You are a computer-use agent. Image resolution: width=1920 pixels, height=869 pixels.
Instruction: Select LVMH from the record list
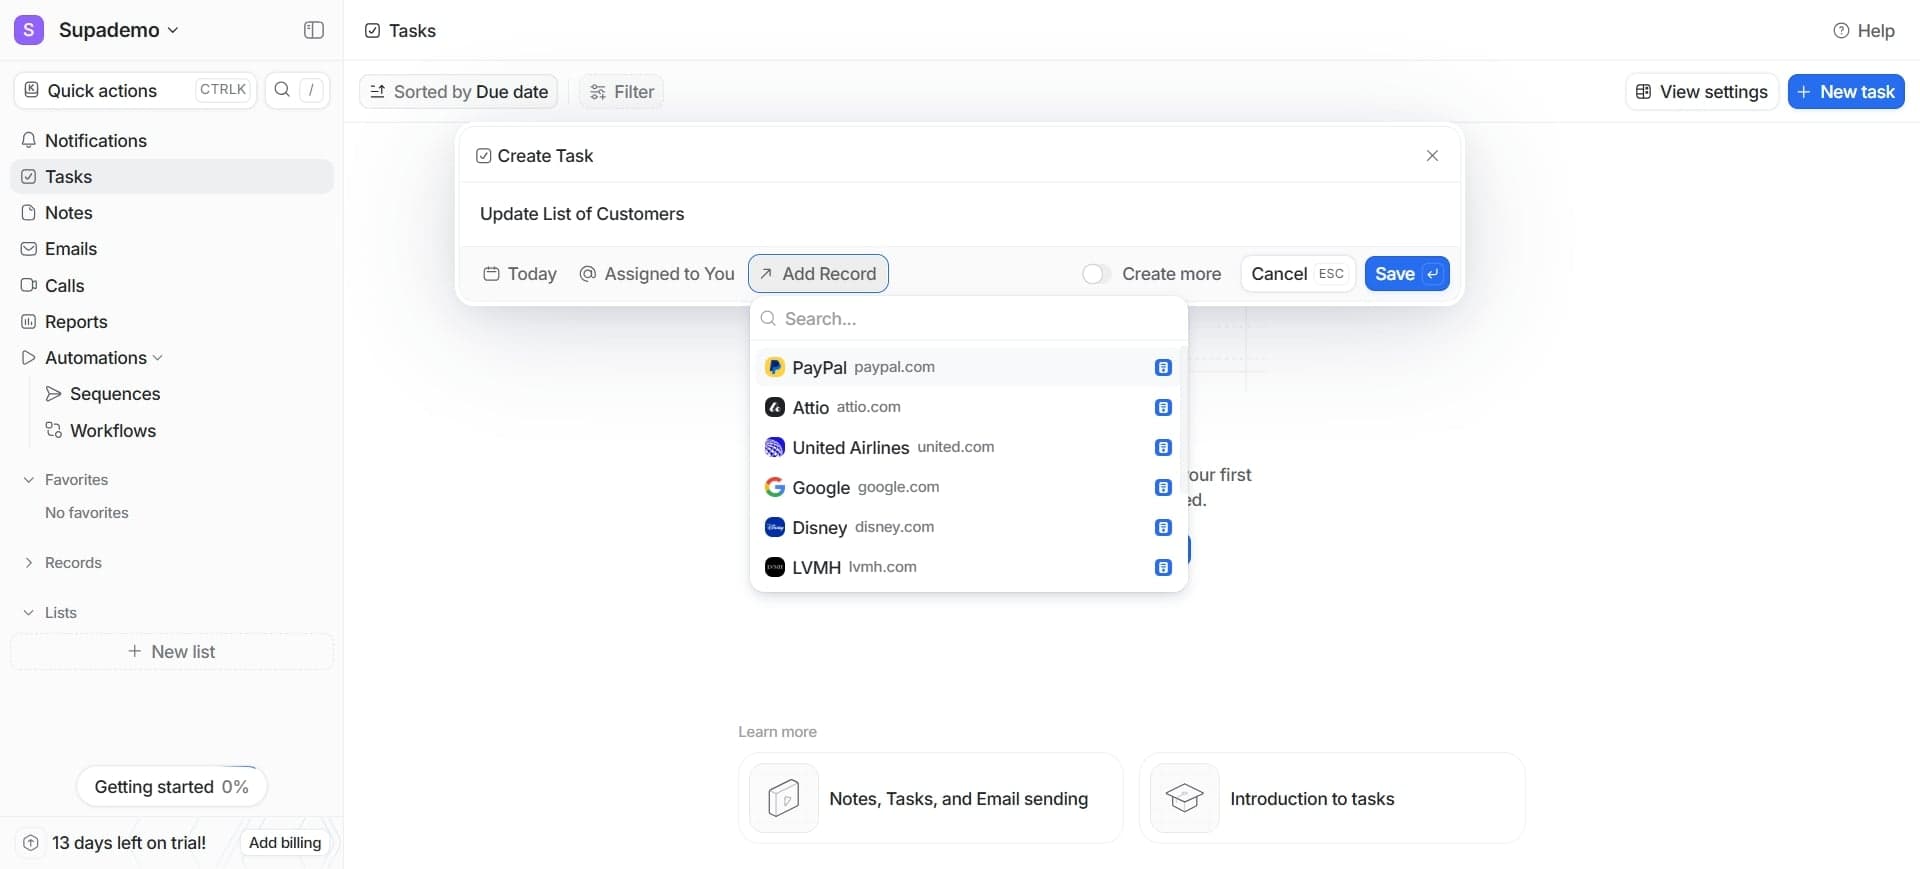[x=817, y=567]
